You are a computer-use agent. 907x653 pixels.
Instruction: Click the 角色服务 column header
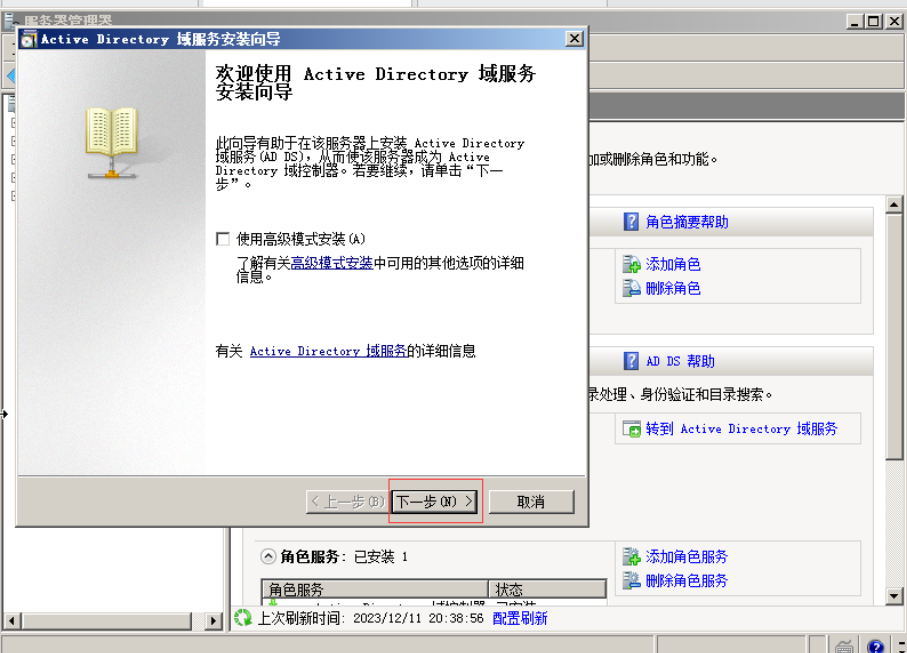tap(375, 589)
